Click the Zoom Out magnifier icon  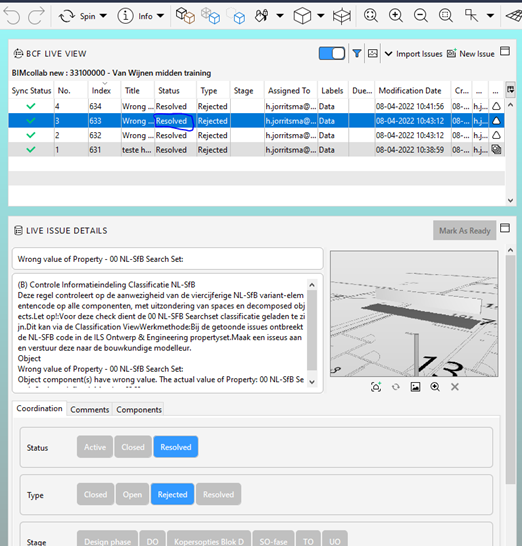coord(421,16)
